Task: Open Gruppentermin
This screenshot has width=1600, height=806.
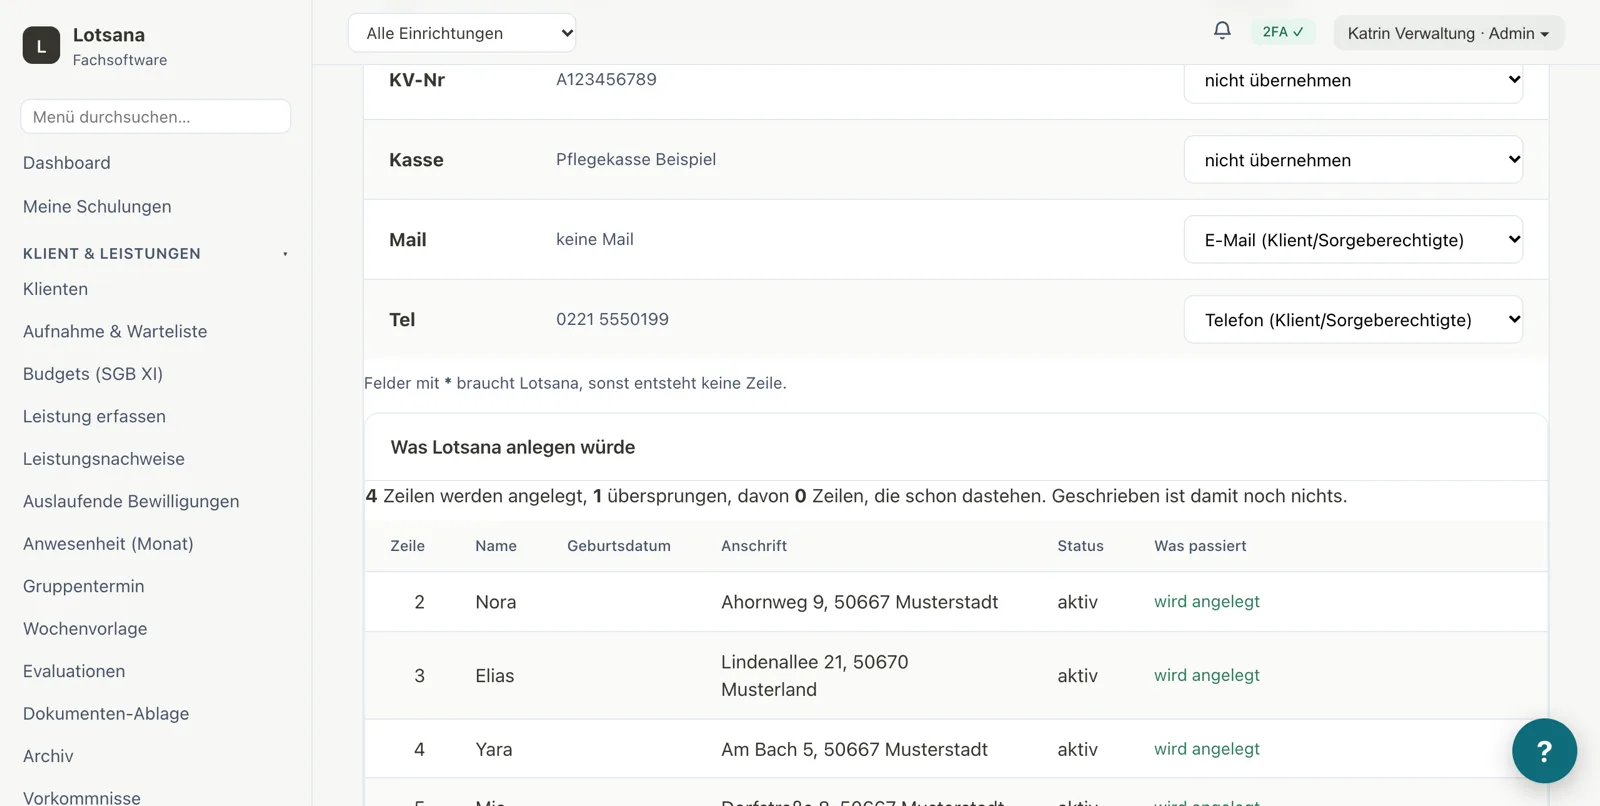Action: 84,587
